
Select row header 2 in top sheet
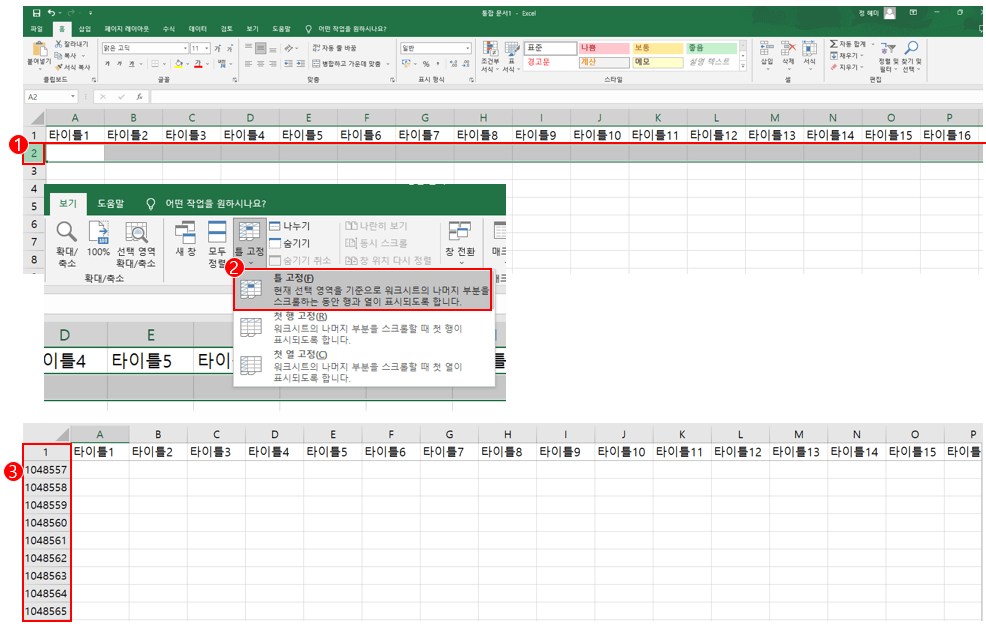[34, 153]
